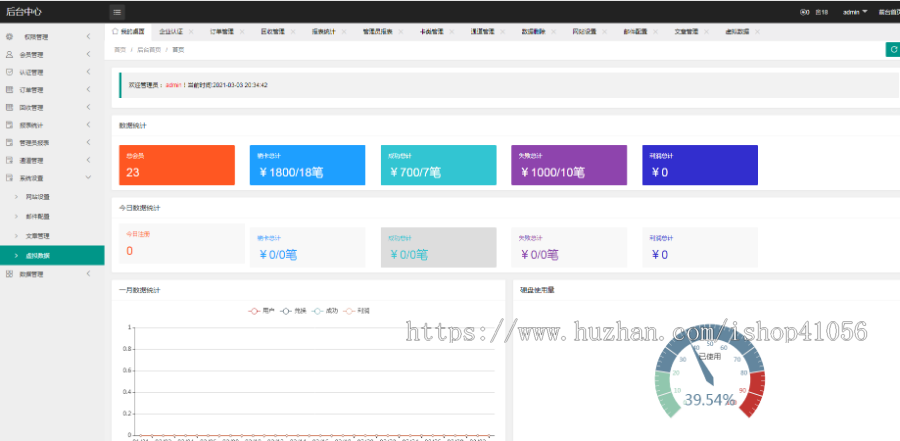The width and height of the screenshot is (900, 441).
Task: Click the gear icon beside 权限管理
Action: pyautogui.click(x=10, y=36)
